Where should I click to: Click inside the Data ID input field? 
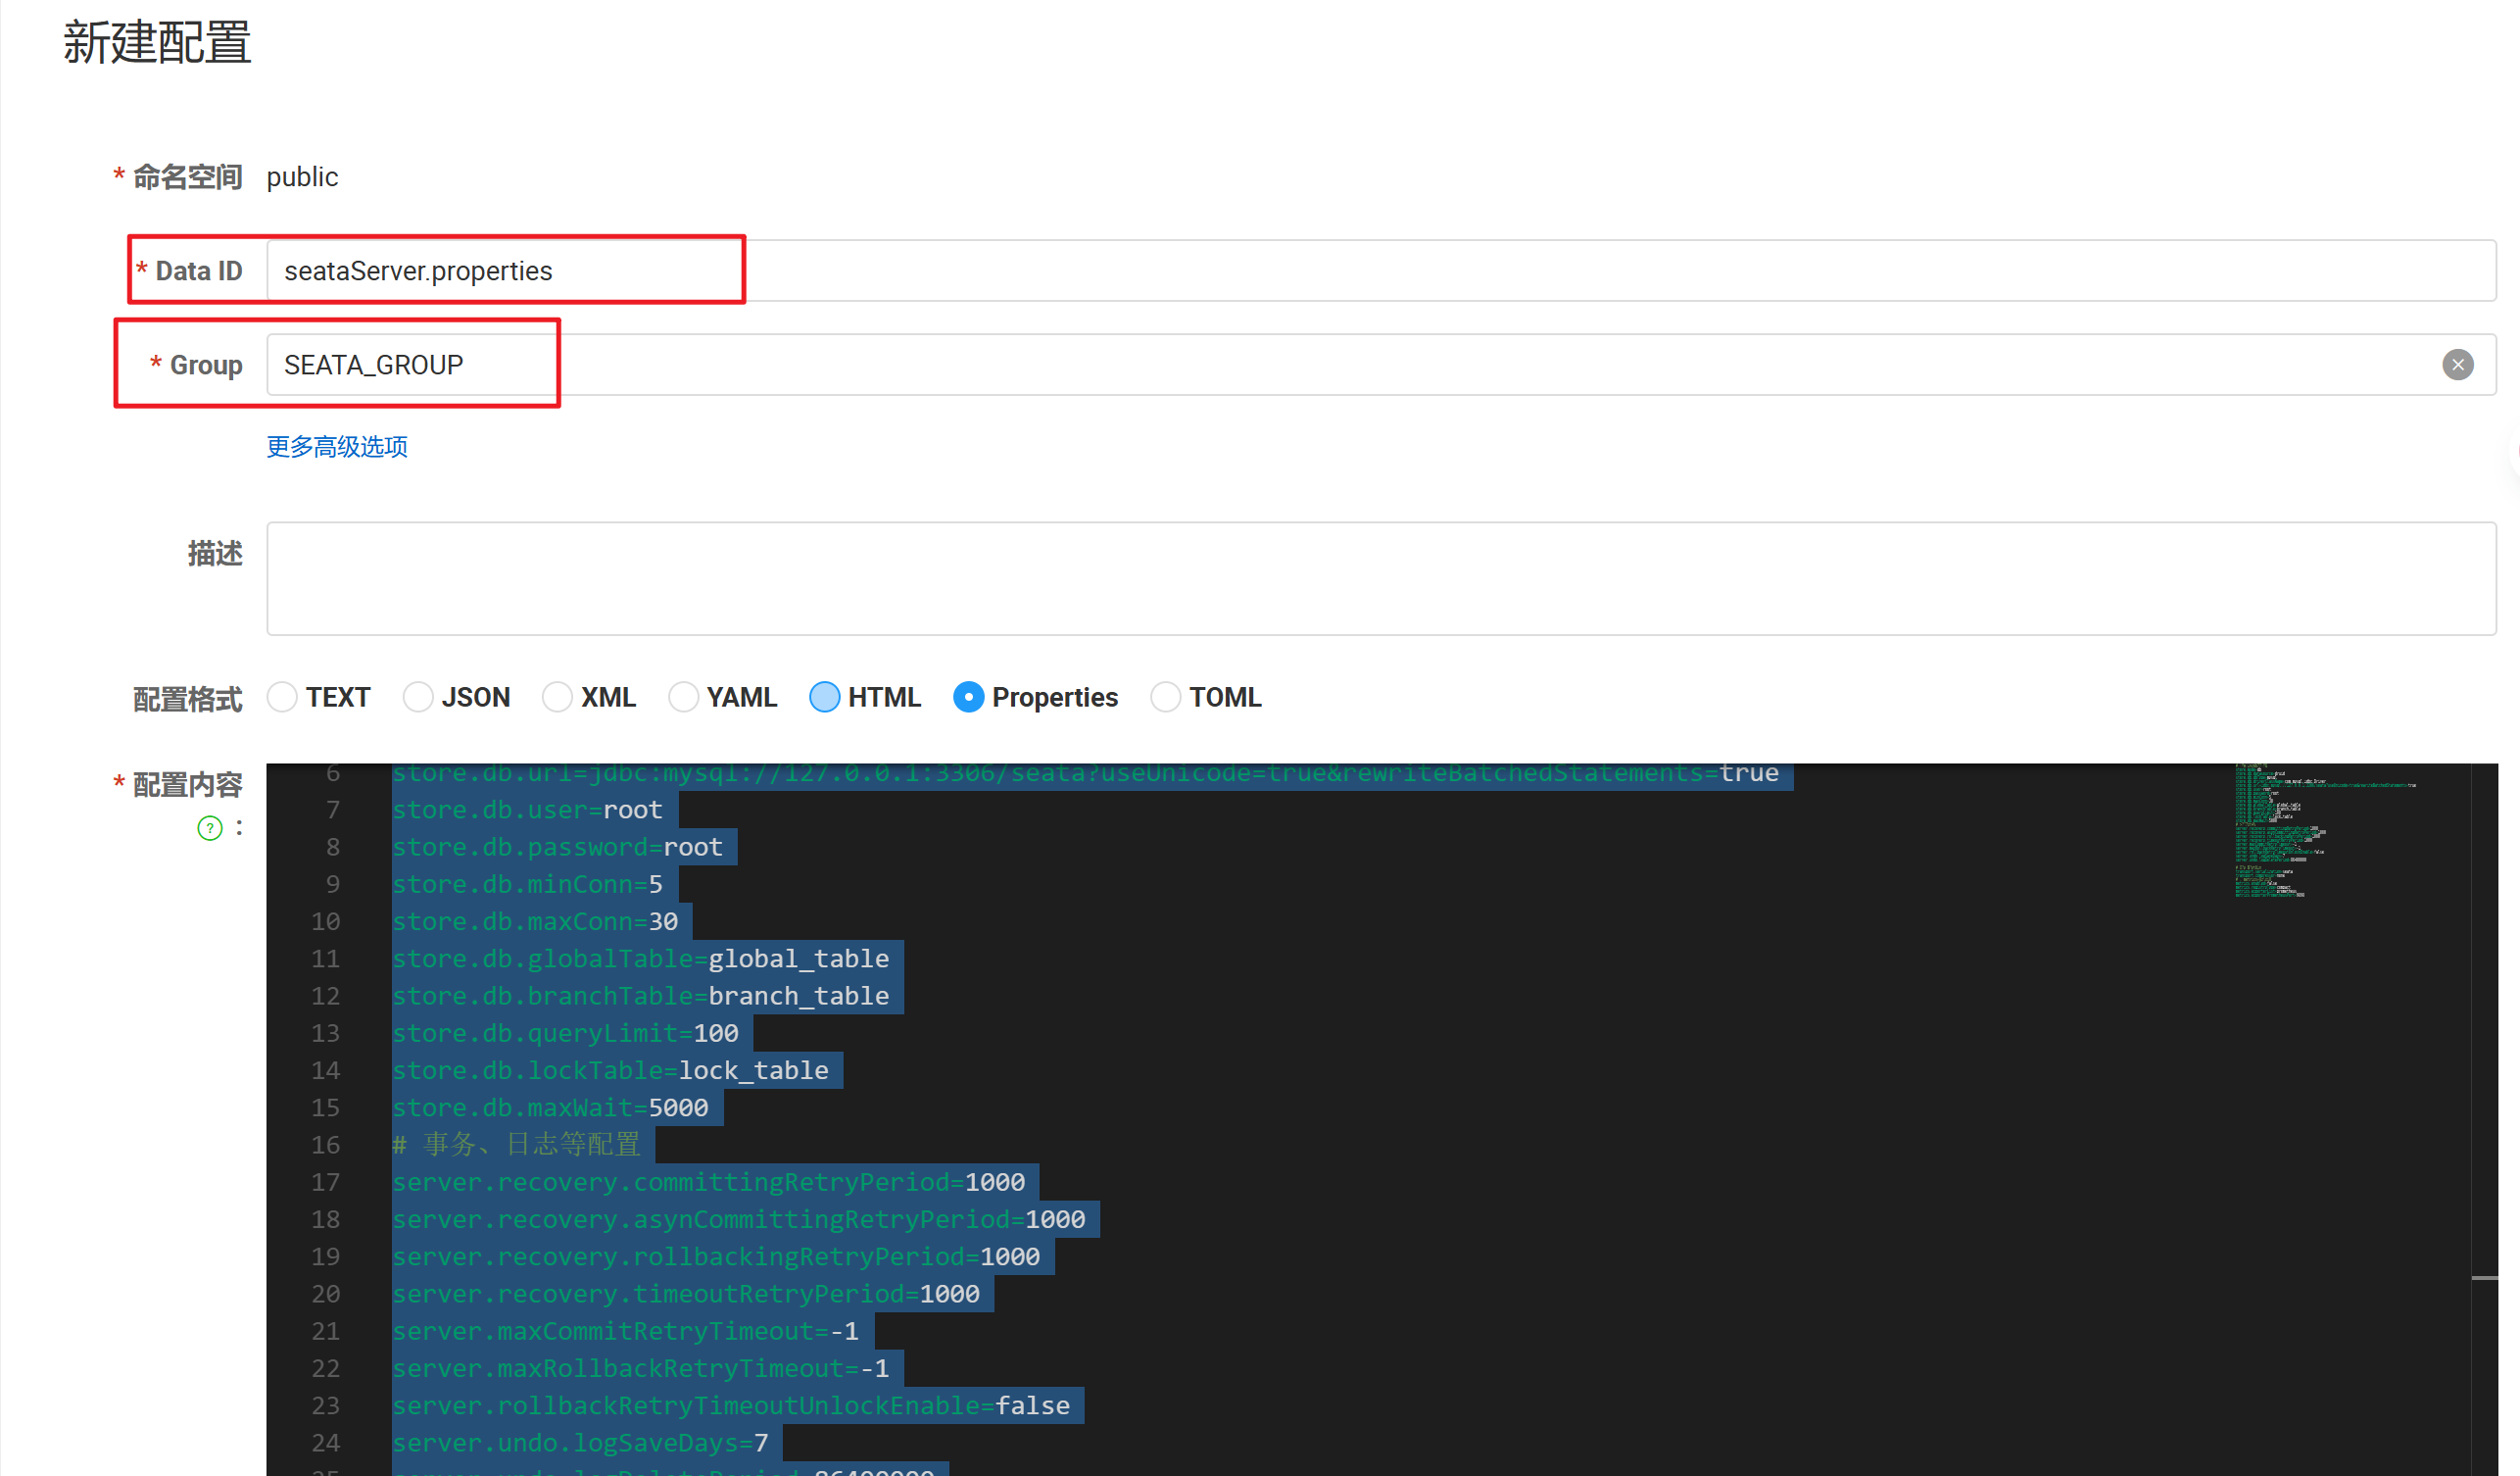click(1300, 271)
